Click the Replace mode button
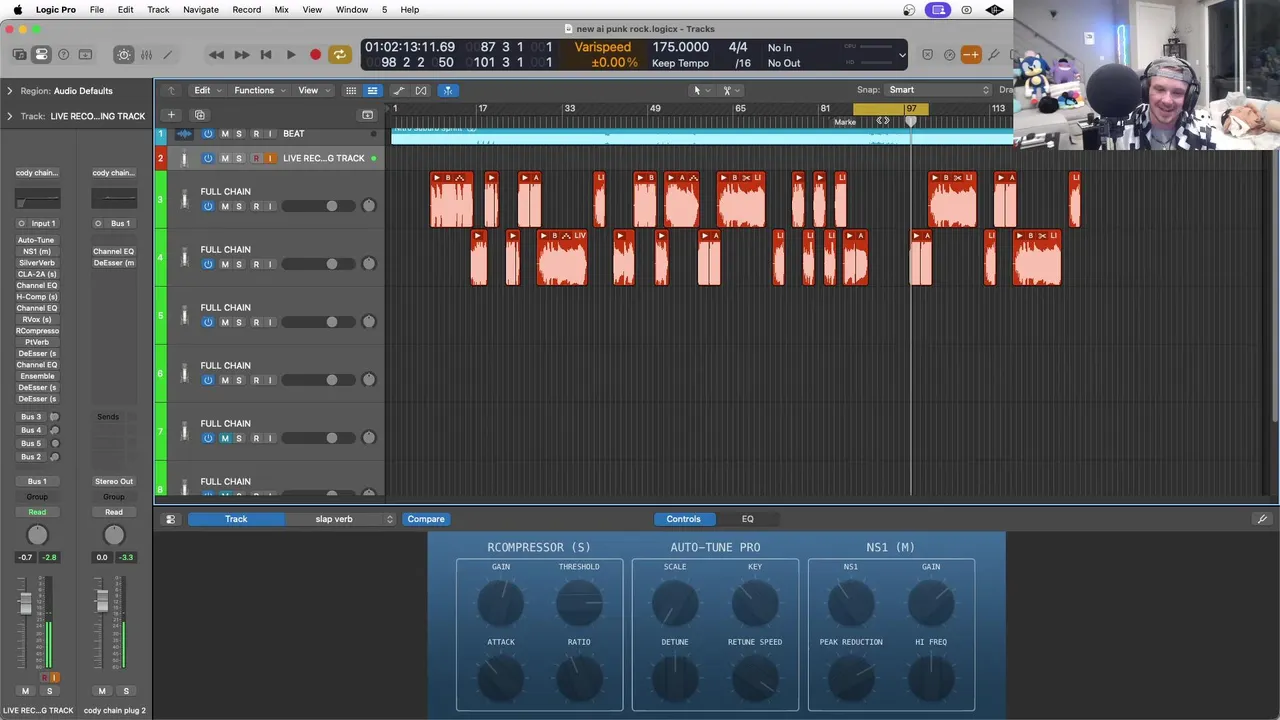The height and width of the screenshot is (720, 1280). (x=927, y=54)
